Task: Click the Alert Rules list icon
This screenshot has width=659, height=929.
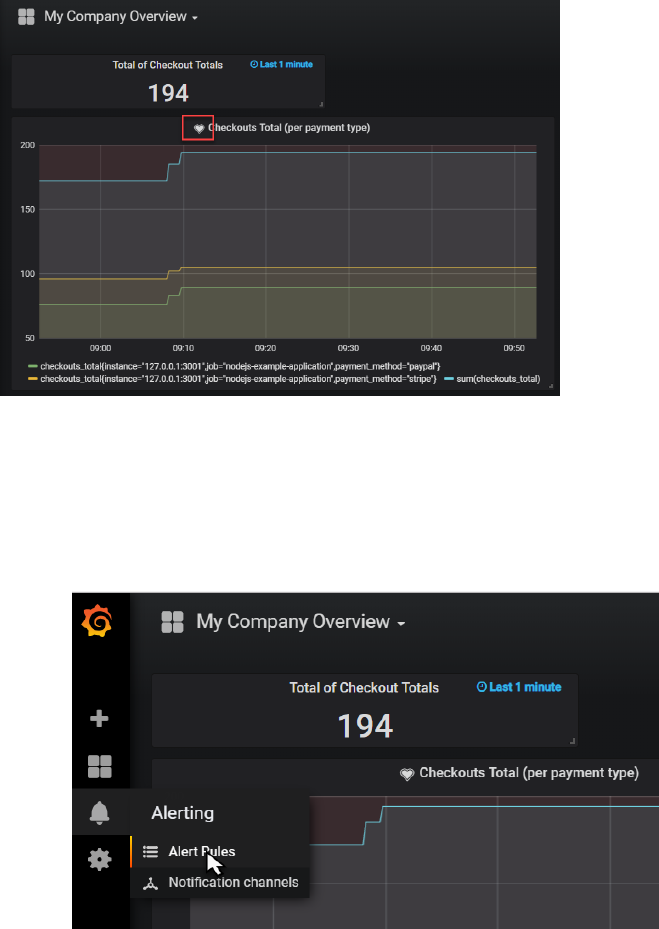Action: pyautogui.click(x=151, y=851)
